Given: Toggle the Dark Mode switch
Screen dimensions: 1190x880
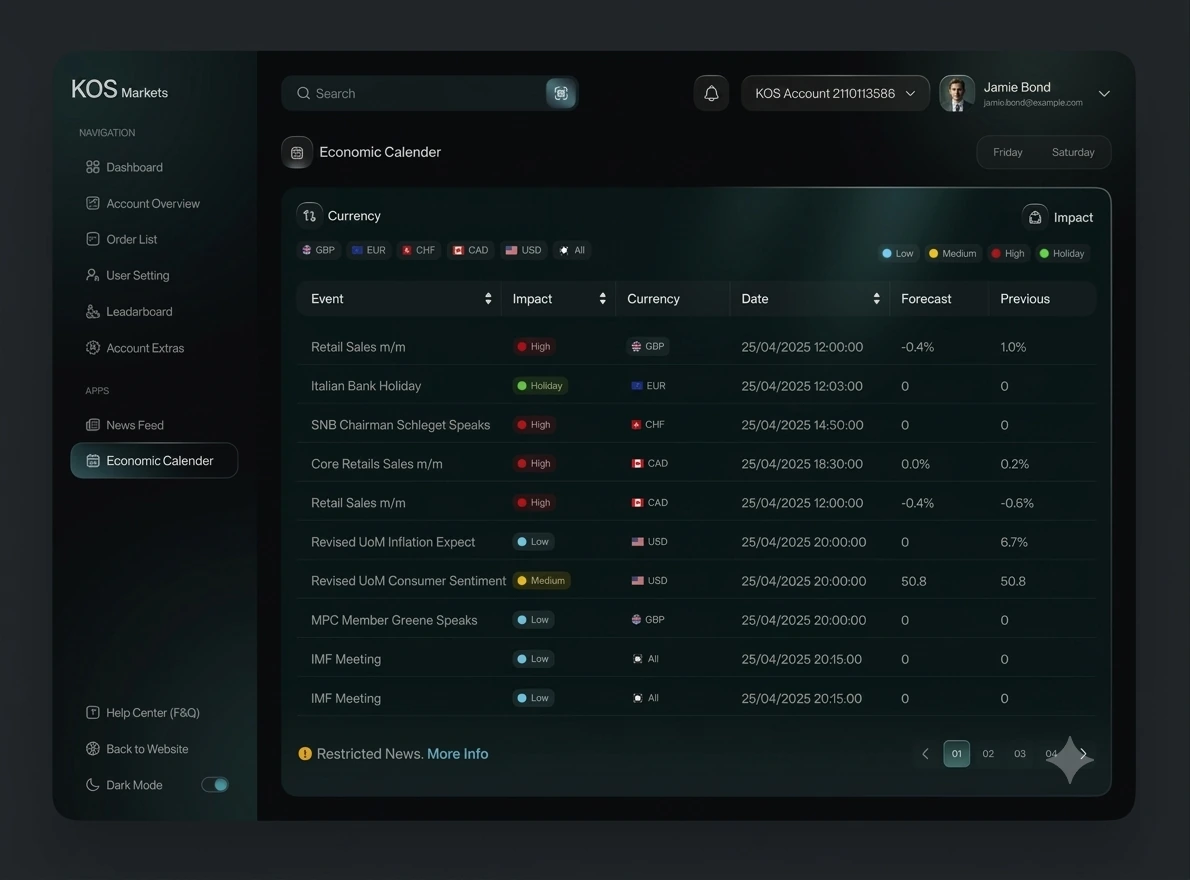Looking at the screenshot, I should 215,784.
